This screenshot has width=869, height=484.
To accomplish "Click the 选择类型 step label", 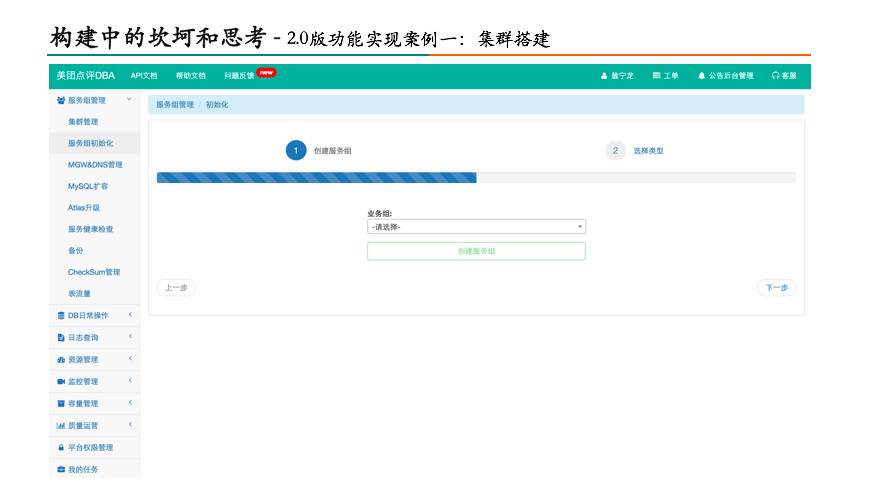I will click(648, 151).
